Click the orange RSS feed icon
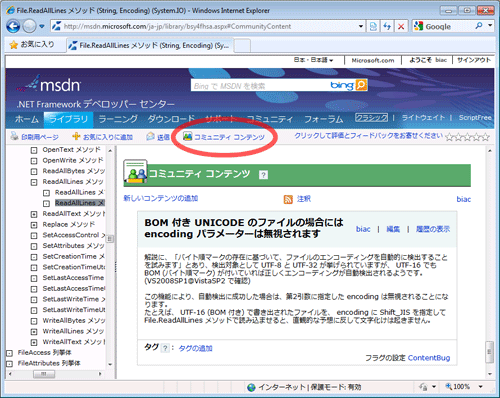This screenshot has width=500, height=398. tap(288, 199)
